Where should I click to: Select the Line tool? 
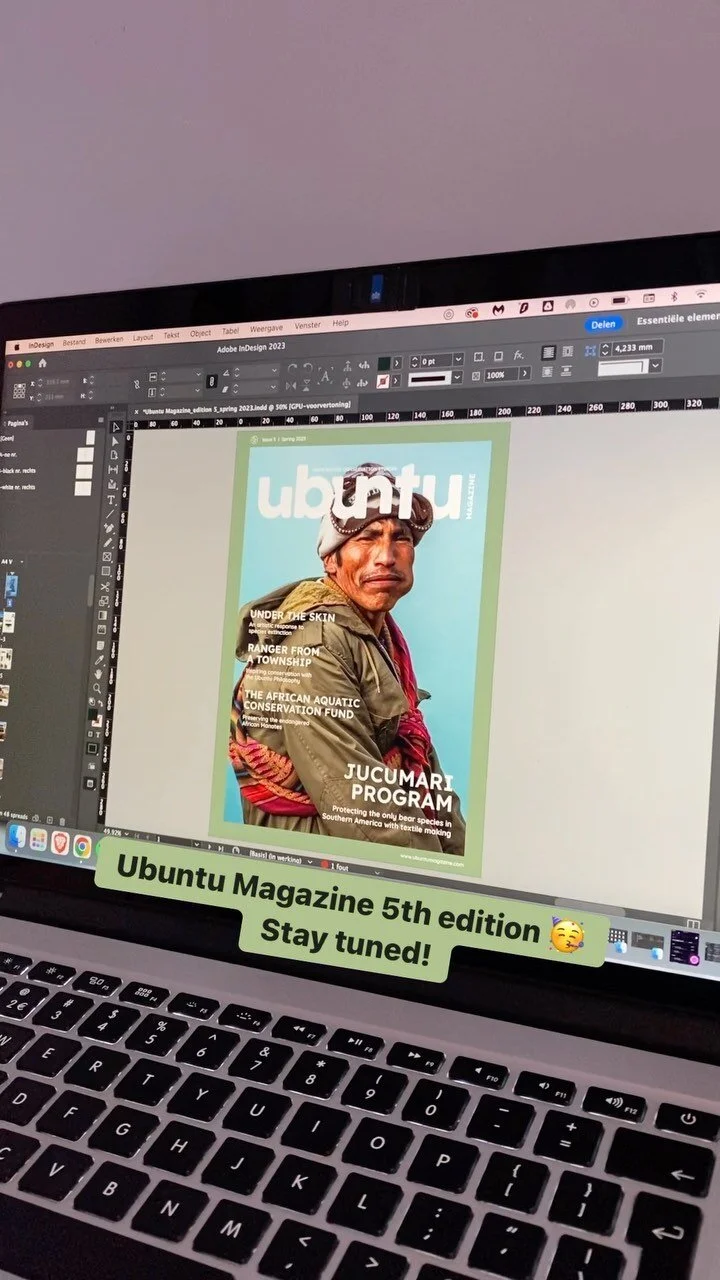[109, 514]
